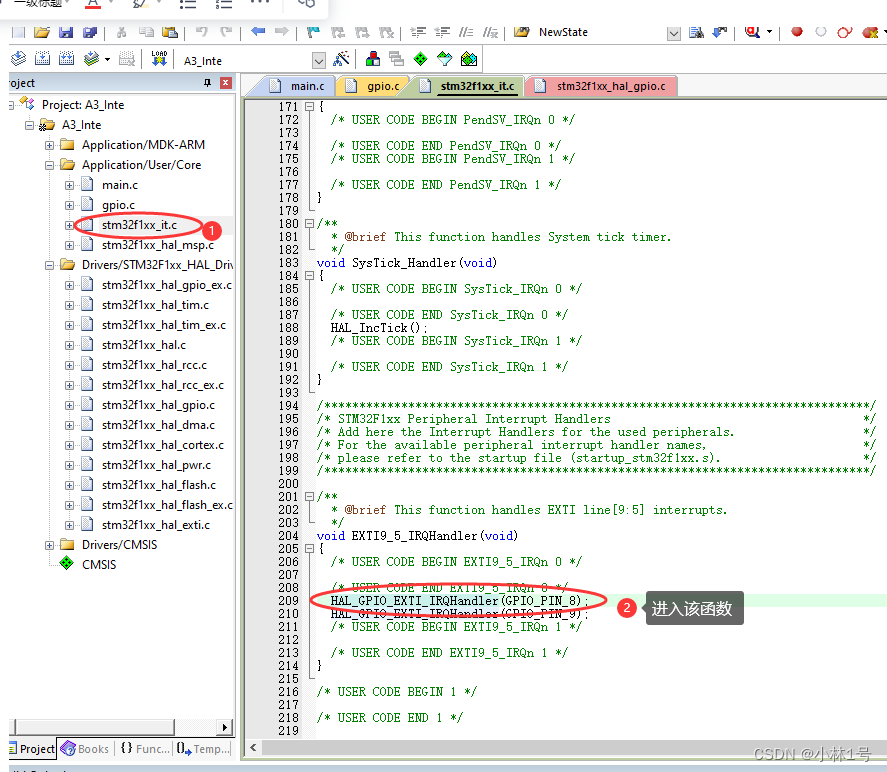The width and height of the screenshot is (887, 772).
Task: Open the A3_Inte target dropdown
Action: click(319, 60)
